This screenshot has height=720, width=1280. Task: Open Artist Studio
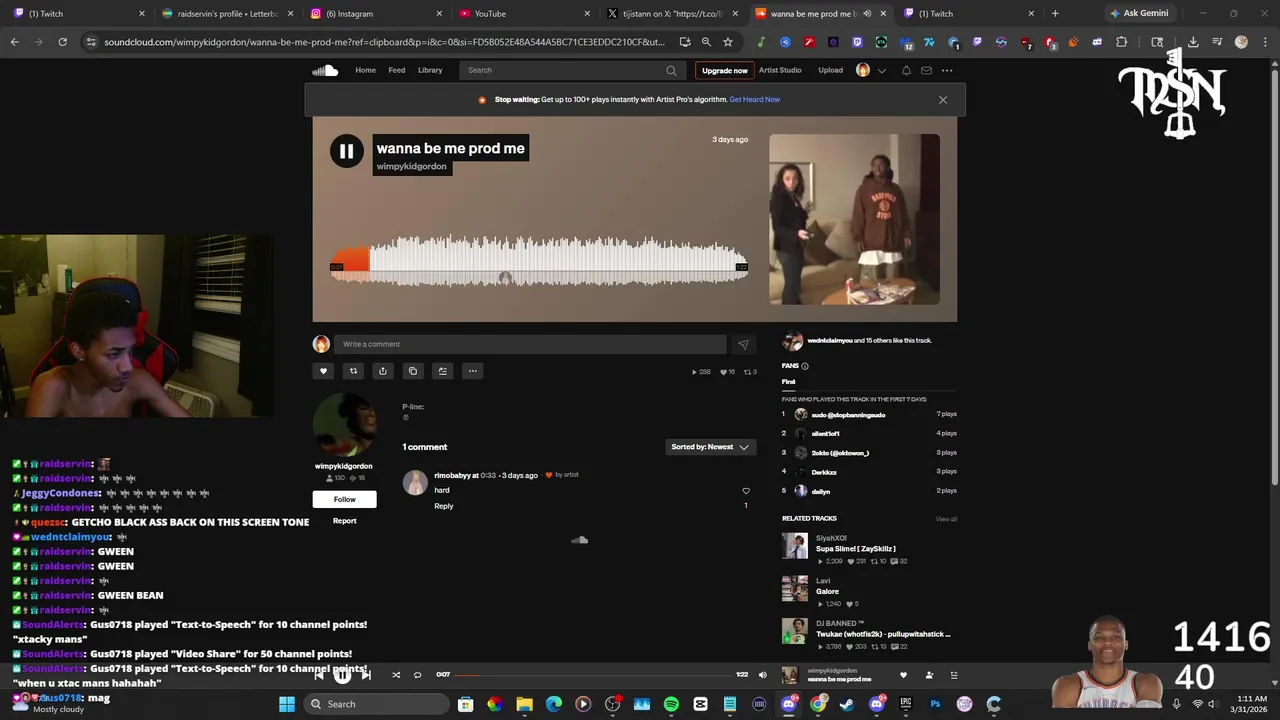click(780, 70)
